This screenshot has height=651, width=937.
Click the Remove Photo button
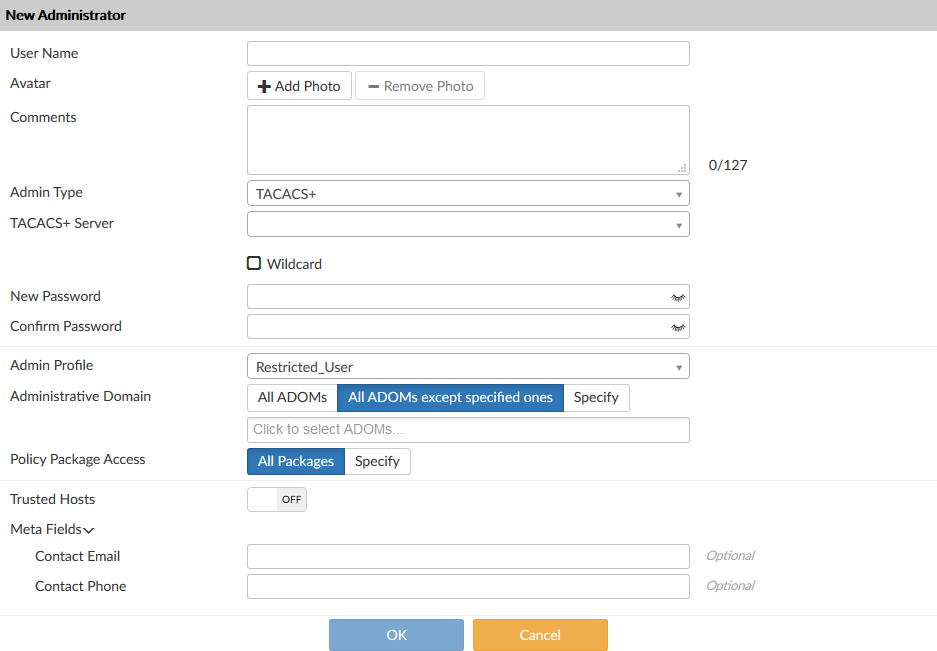[420, 86]
